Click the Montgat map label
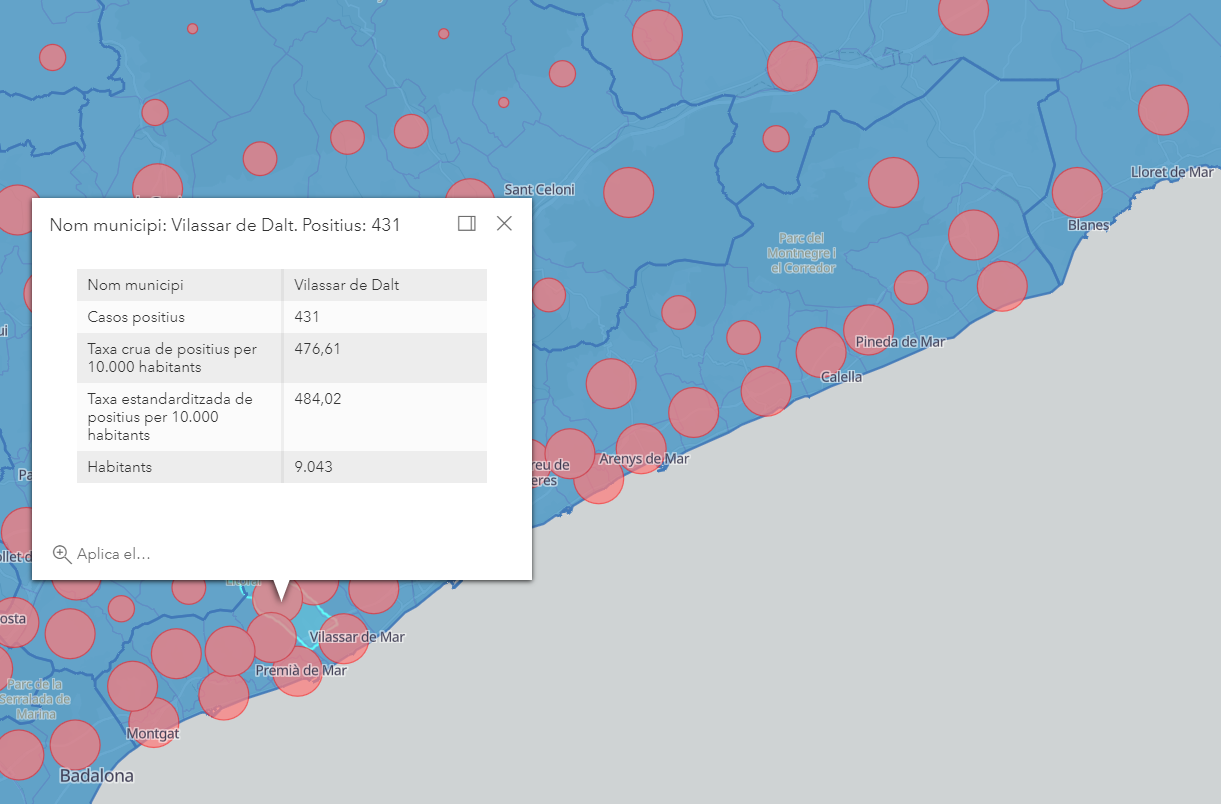 [153, 734]
